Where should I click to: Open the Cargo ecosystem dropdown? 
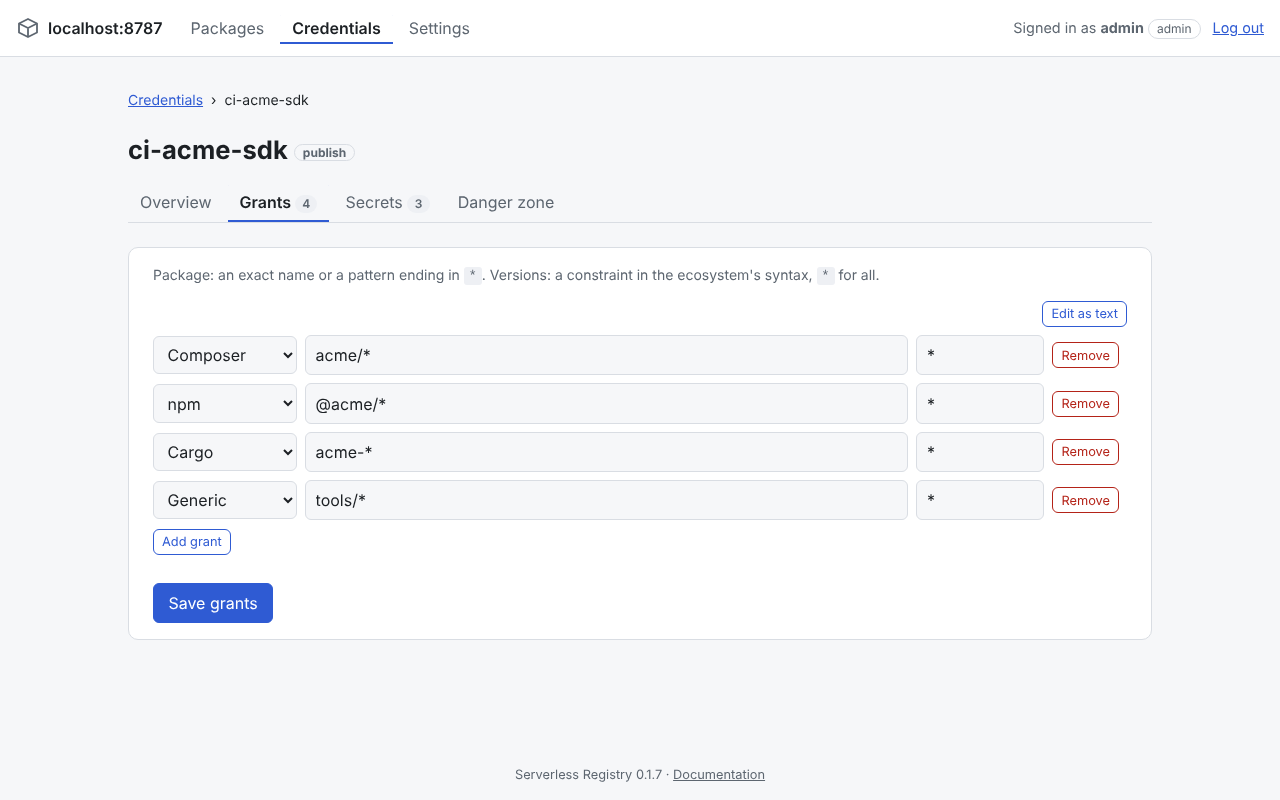pyautogui.click(x=225, y=452)
